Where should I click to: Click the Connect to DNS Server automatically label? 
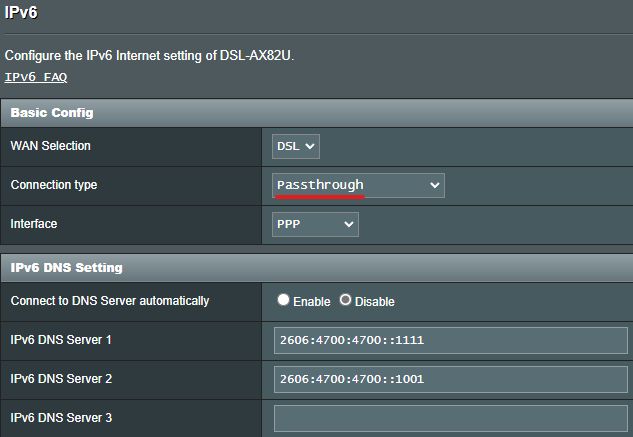110,300
